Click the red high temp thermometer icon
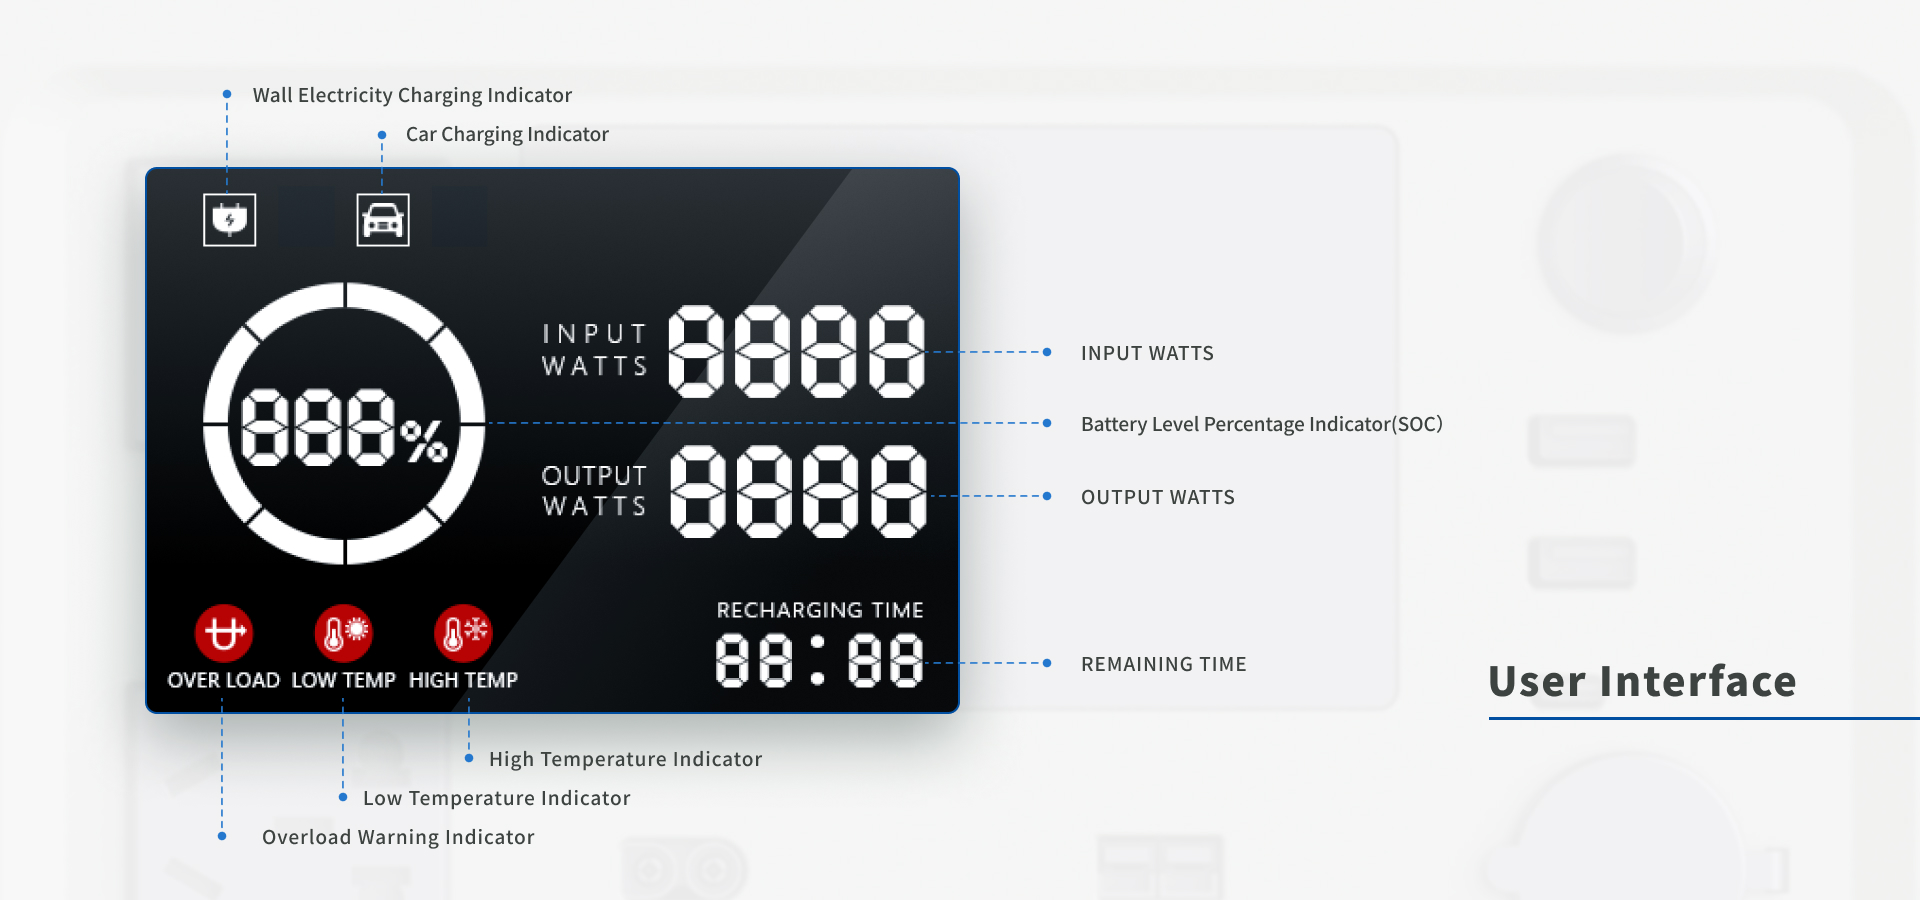Screen dimensions: 1920x900 point(463,633)
